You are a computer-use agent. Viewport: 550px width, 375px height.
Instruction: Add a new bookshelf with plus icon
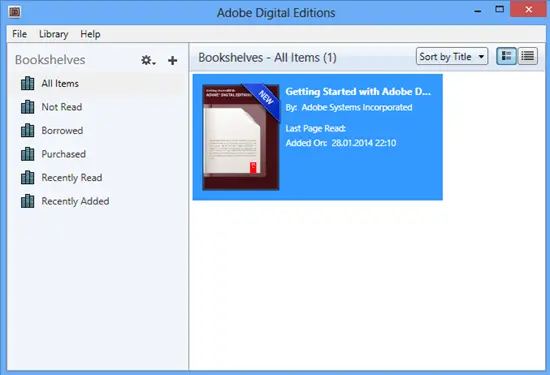[x=172, y=60]
